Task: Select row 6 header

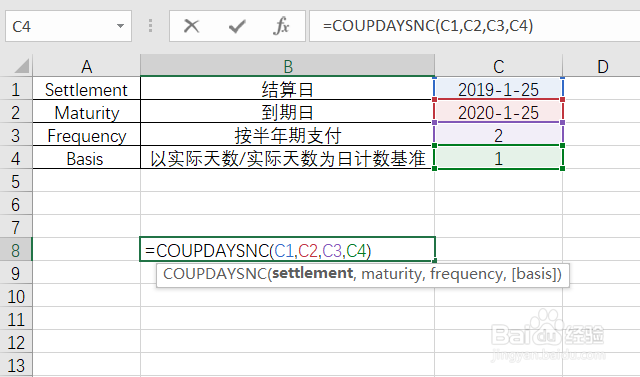Action: point(16,204)
